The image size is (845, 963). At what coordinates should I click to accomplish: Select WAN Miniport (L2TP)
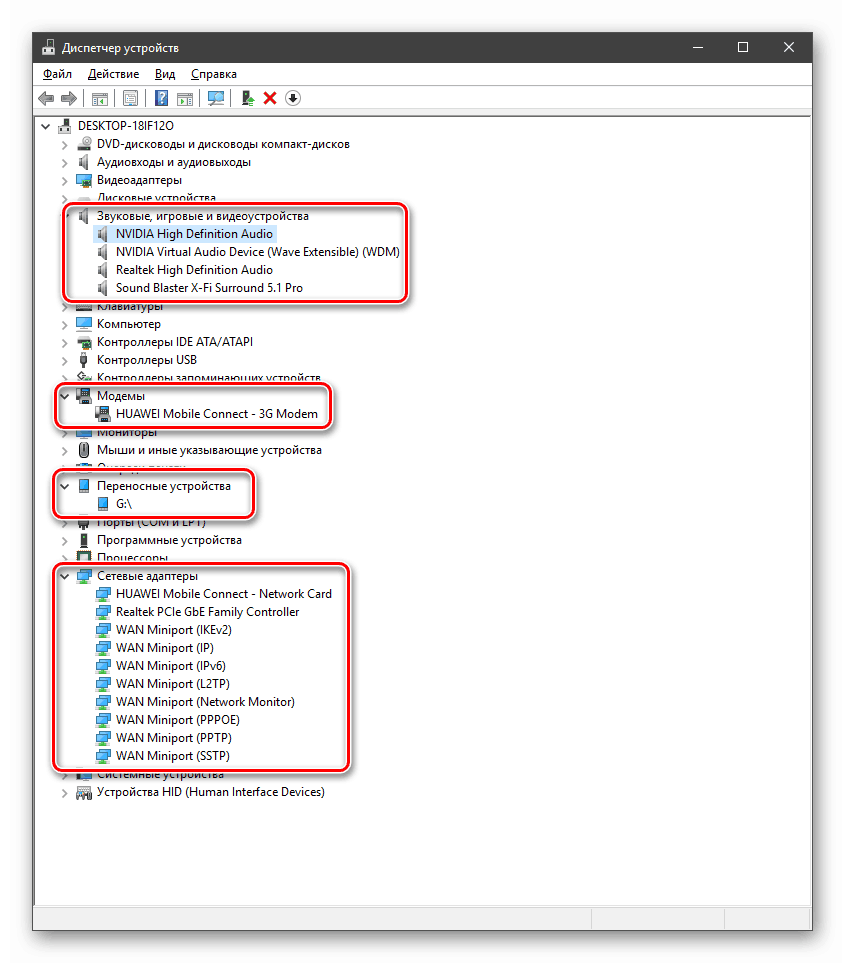[173, 684]
